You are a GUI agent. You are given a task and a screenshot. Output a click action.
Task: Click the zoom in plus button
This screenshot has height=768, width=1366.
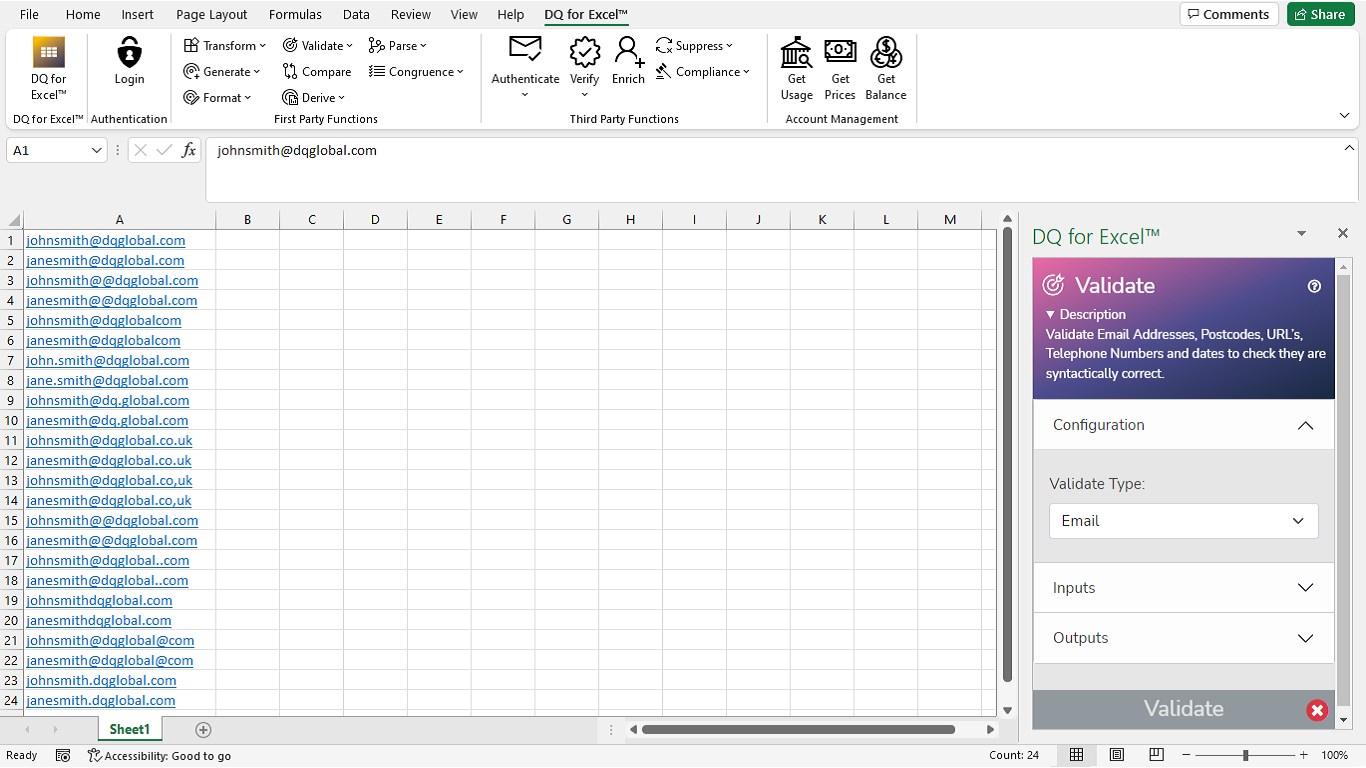point(1304,755)
